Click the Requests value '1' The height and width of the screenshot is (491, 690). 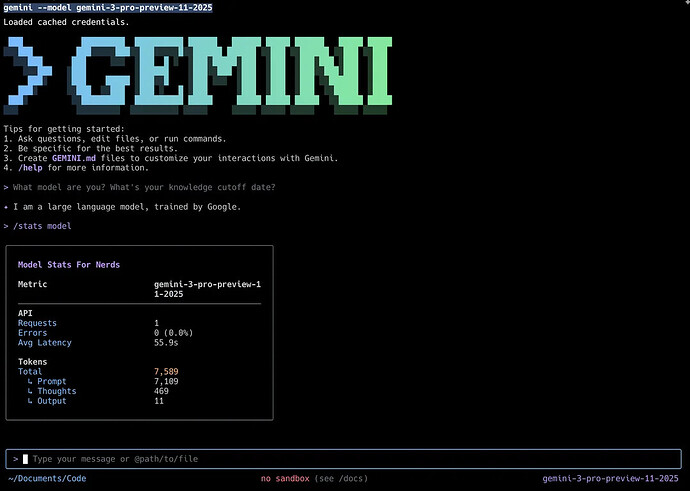(156, 323)
